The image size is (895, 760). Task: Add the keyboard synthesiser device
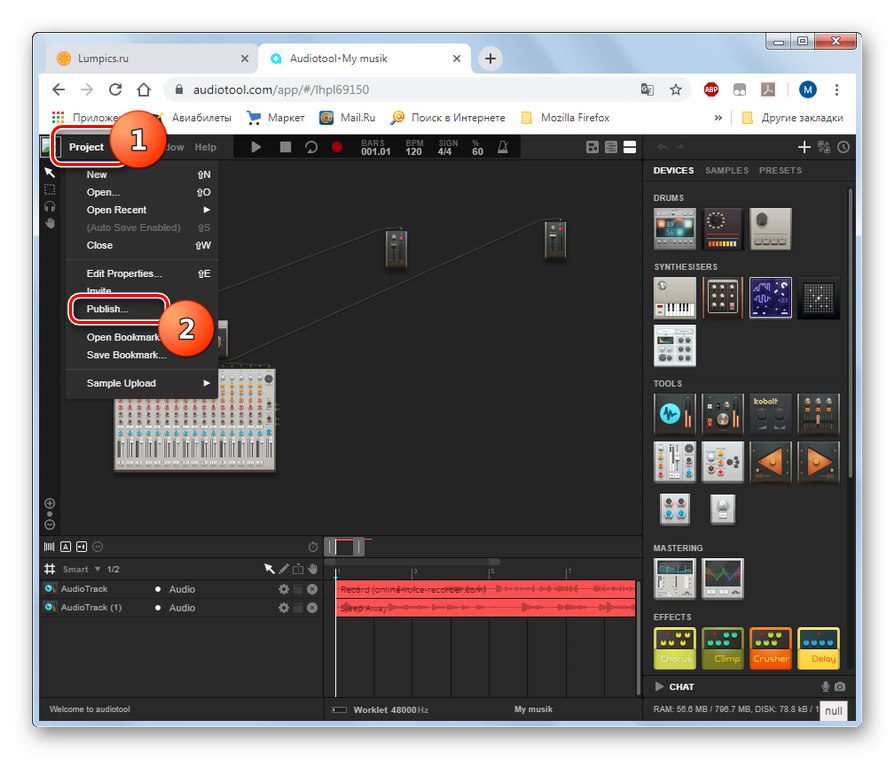pyautogui.click(x=675, y=297)
